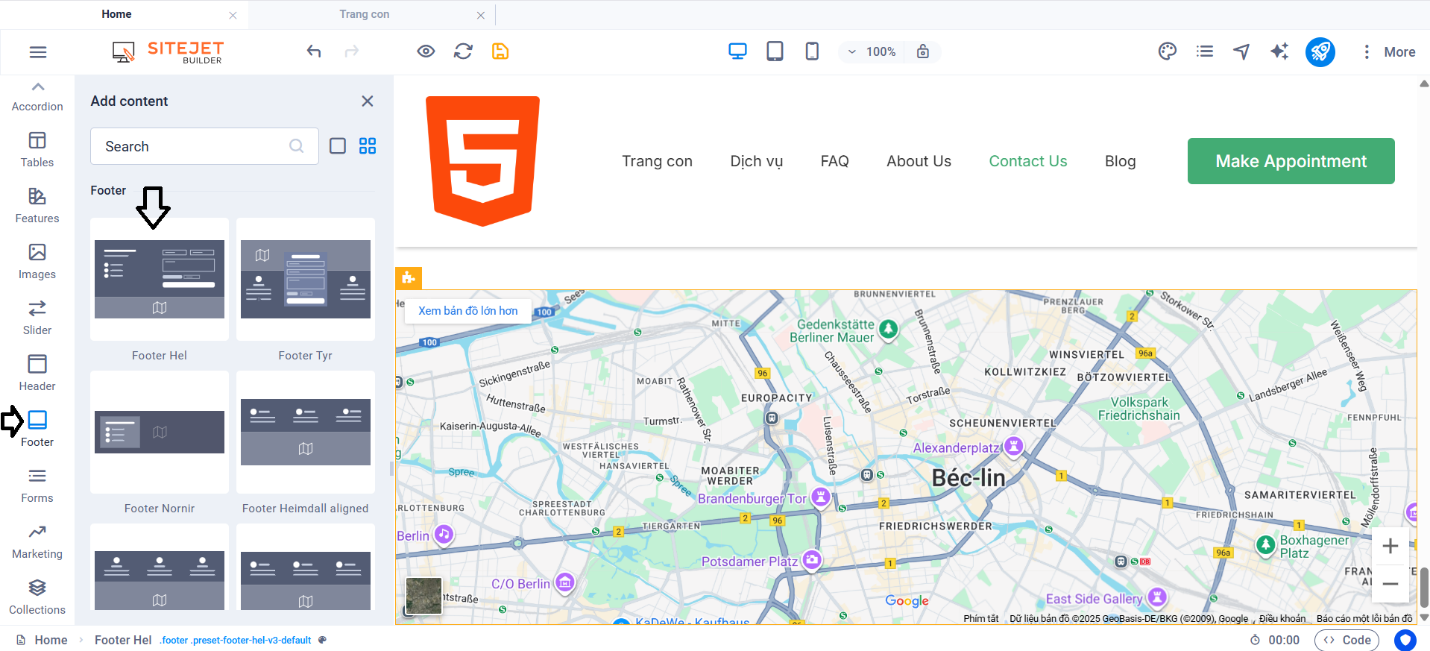Switch to the Trang con tab
The height and width of the screenshot is (651, 1430).
(x=365, y=14)
